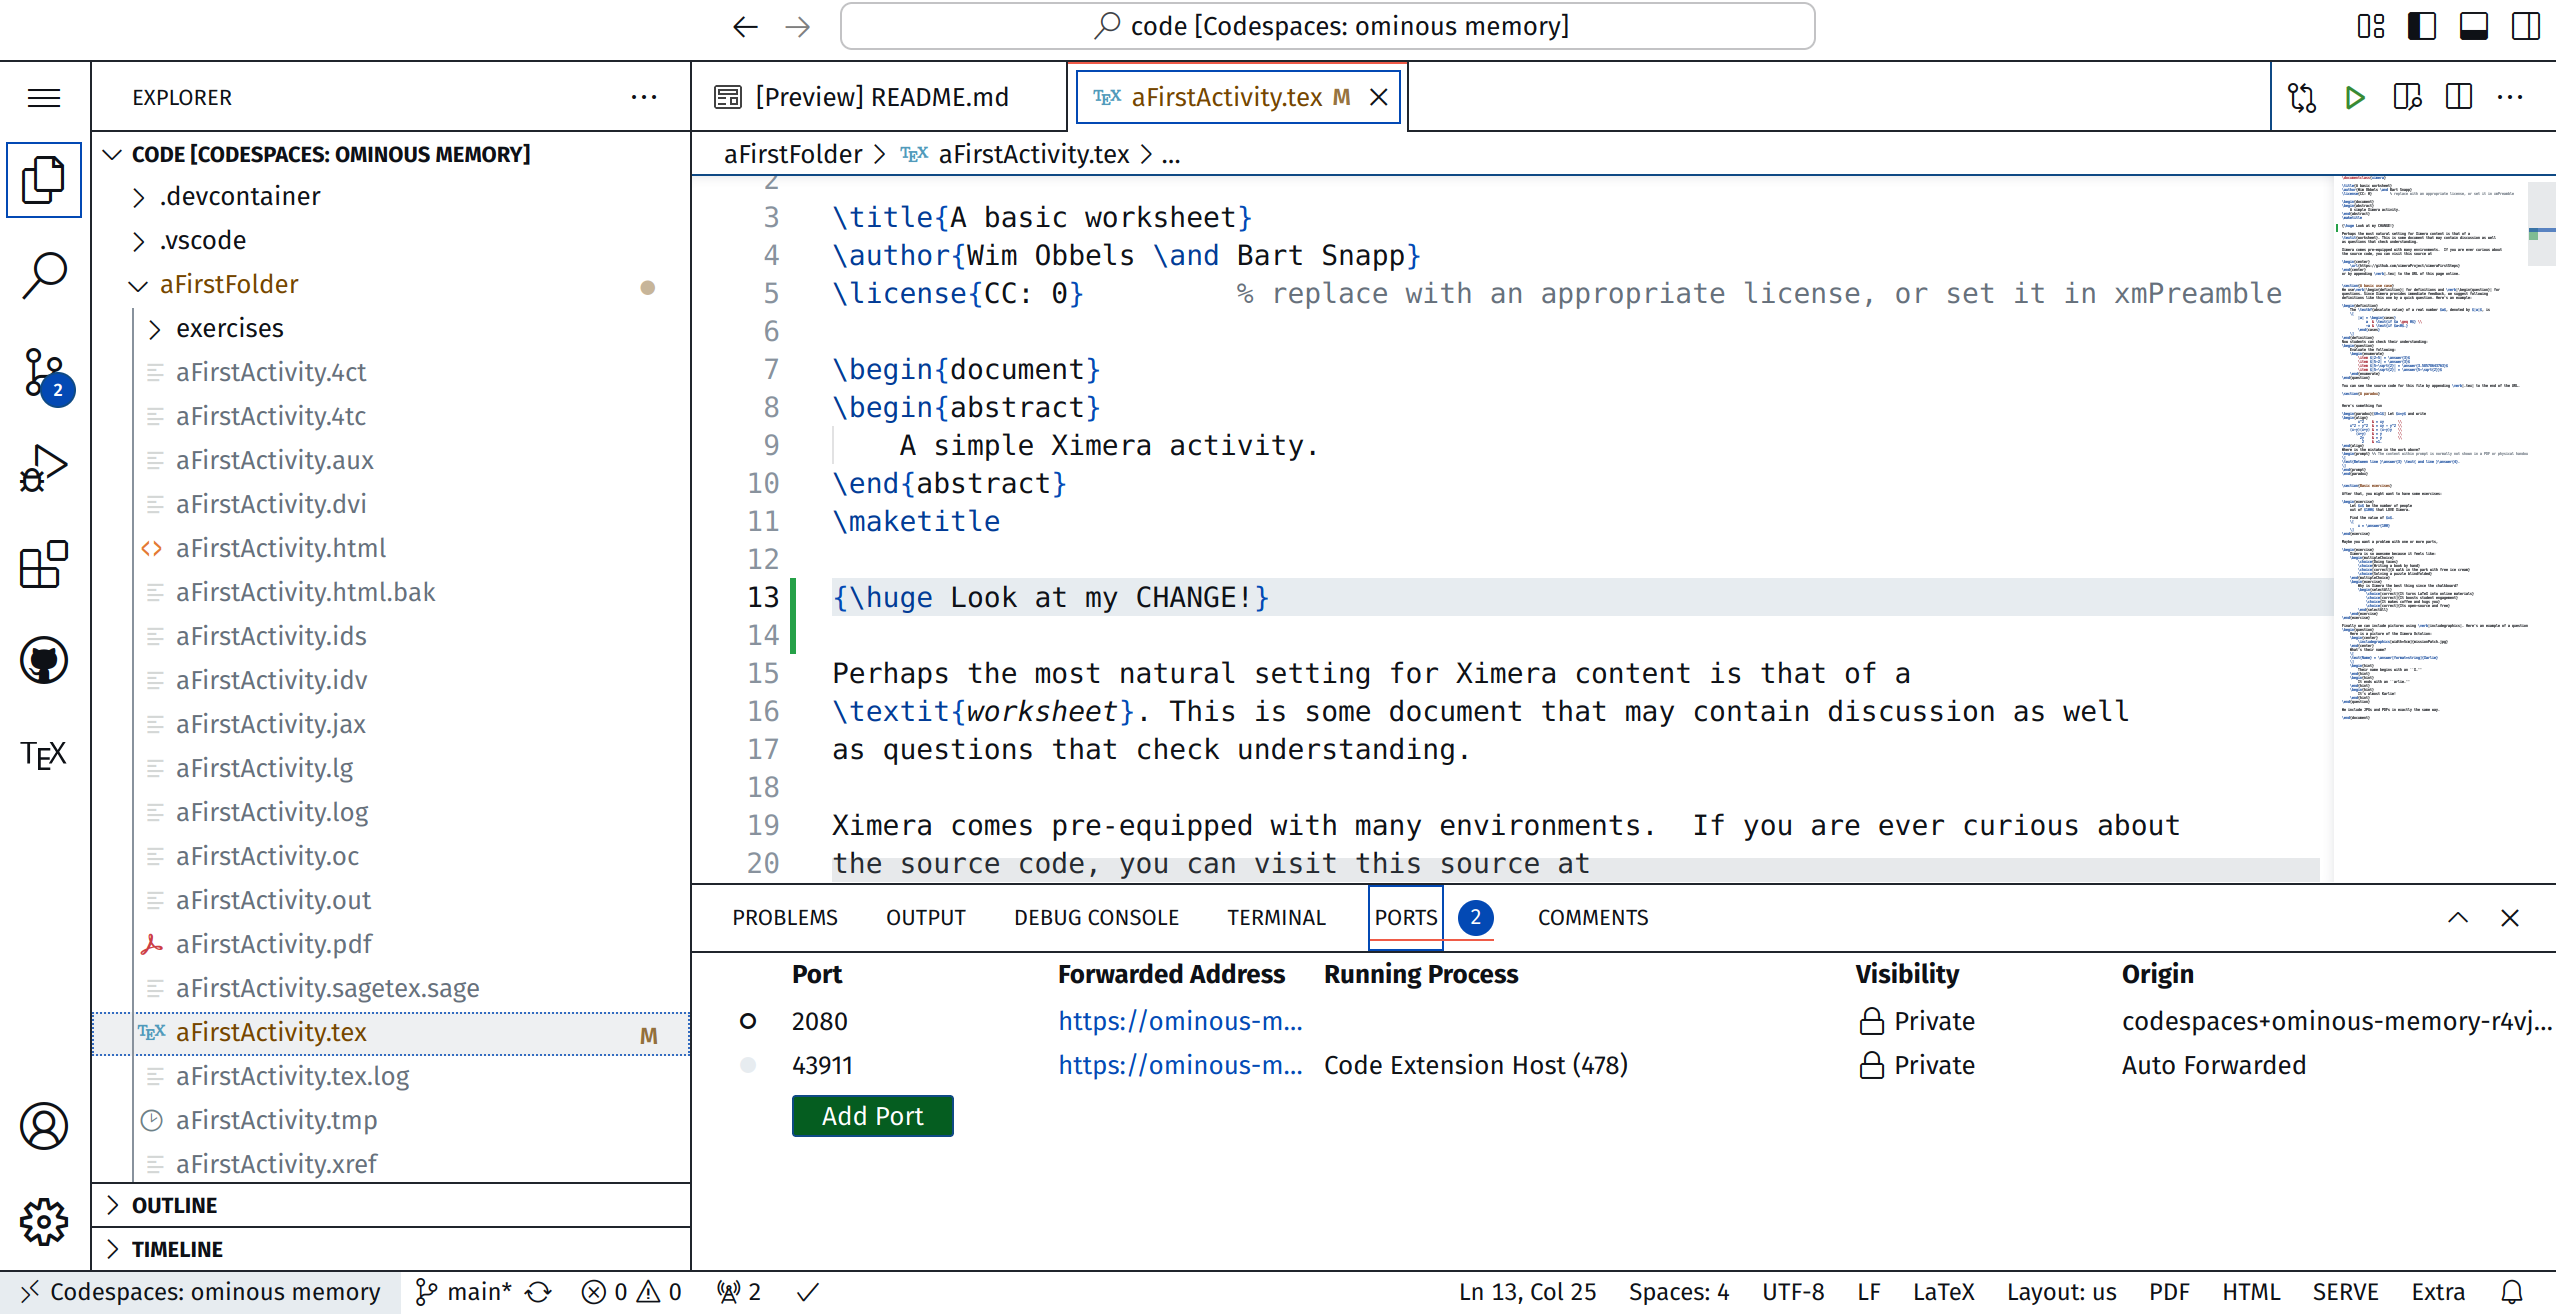The height and width of the screenshot is (1314, 2556).
Task: Open the Customize Layout icon
Action: click(x=2370, y=26)
